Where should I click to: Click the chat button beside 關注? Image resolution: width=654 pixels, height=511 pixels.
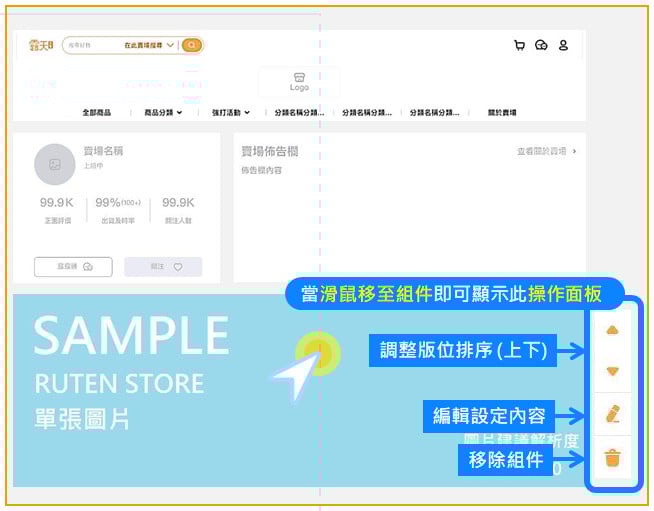point(73,267)
